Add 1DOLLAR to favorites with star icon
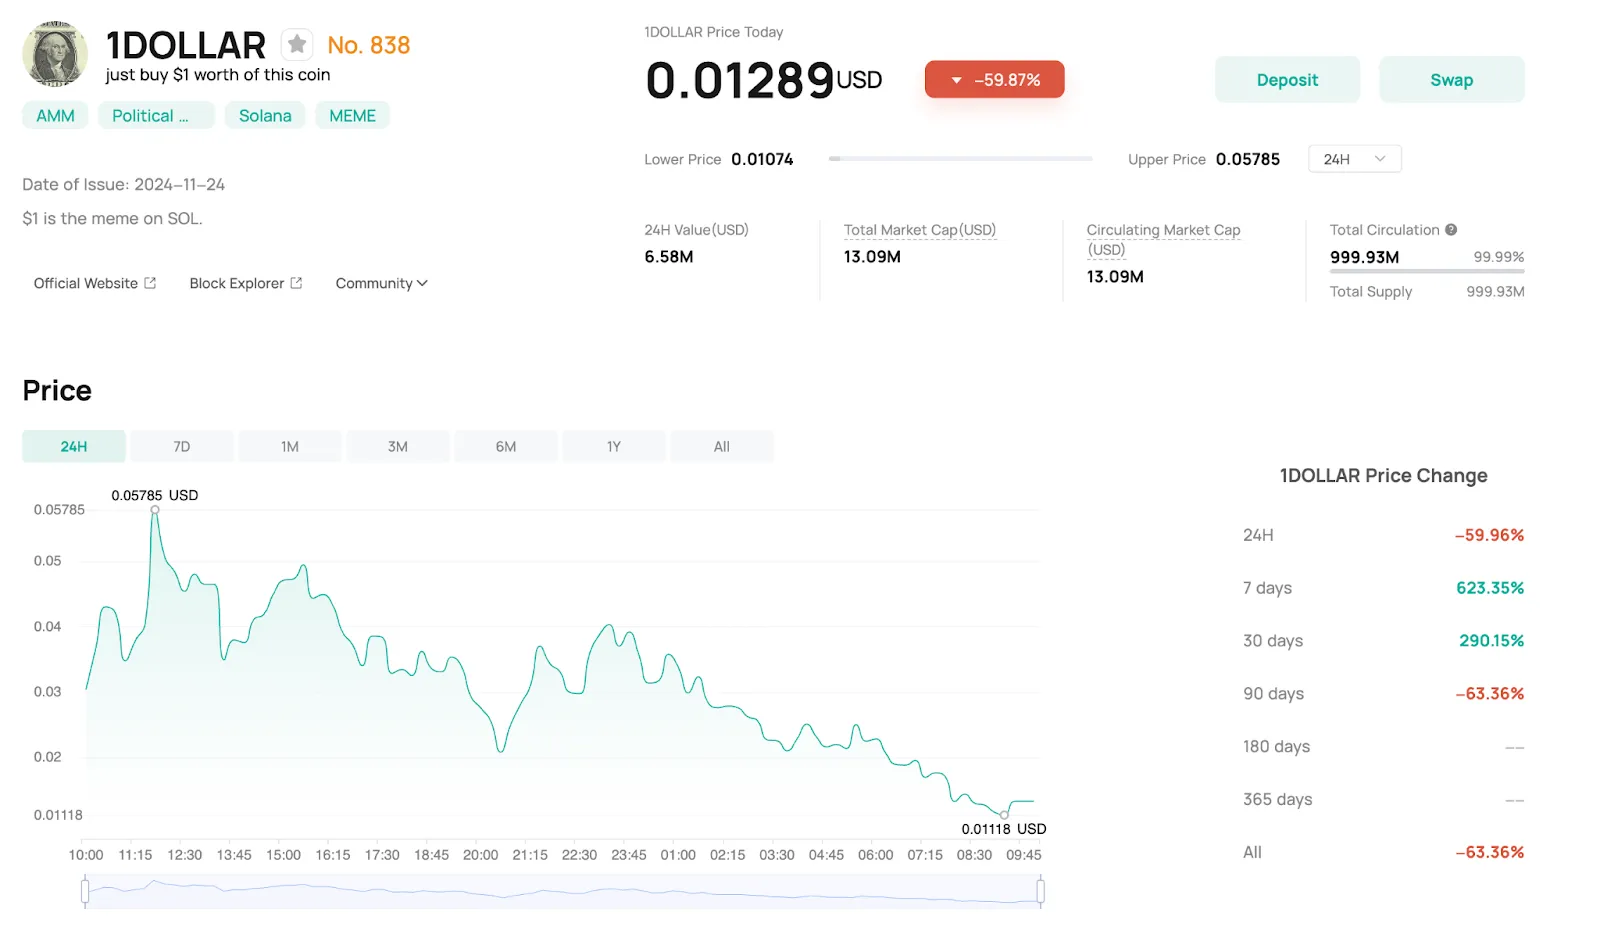The width and height of the screenshot is (1600, 934). 297,44
